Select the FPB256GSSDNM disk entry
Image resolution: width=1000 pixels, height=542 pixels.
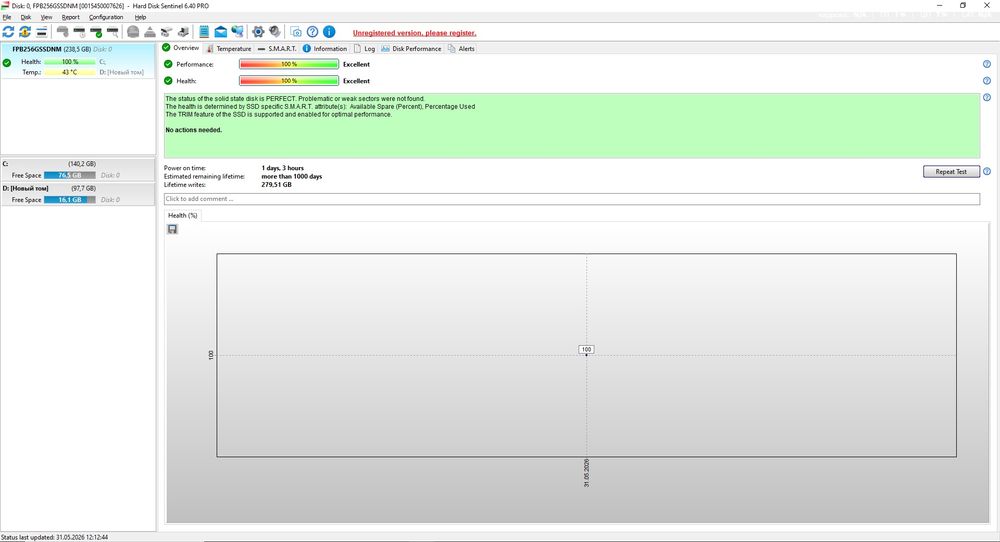point(77,61)
